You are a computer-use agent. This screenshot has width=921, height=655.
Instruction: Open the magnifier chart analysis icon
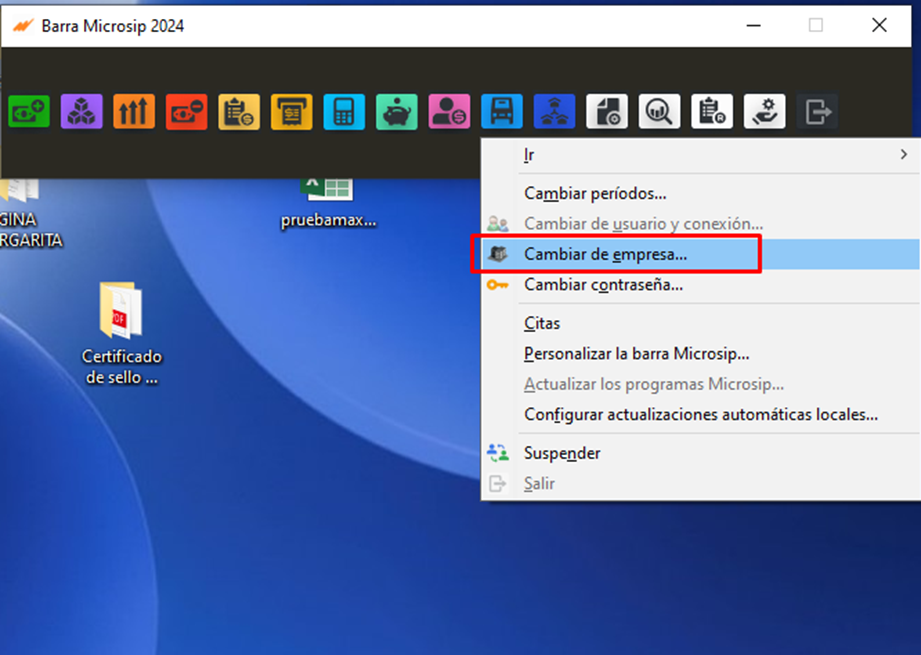(x=660, y=111)
